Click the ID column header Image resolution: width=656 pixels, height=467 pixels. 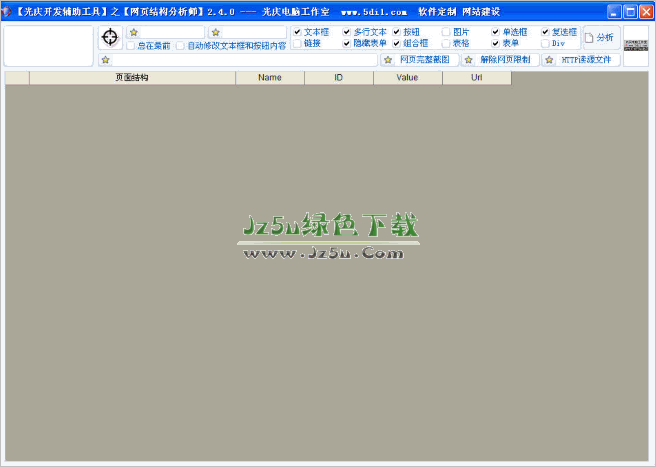pos(339,78)
